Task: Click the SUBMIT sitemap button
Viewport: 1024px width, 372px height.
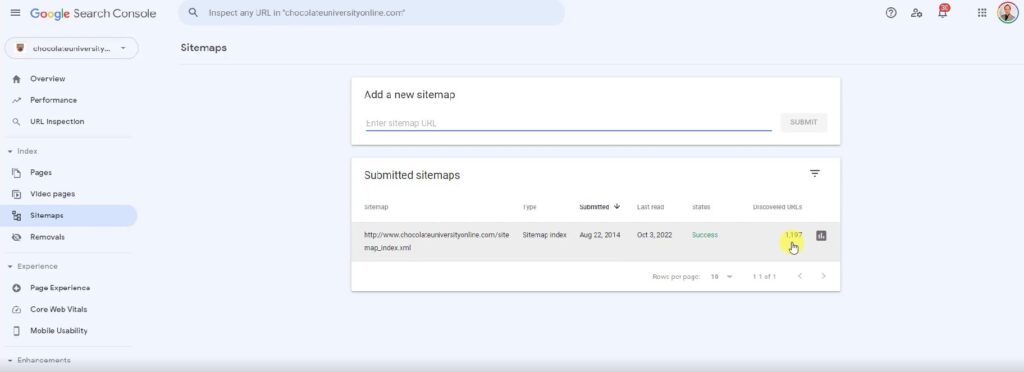Action: pyautogui.click(x=803, y=122)
